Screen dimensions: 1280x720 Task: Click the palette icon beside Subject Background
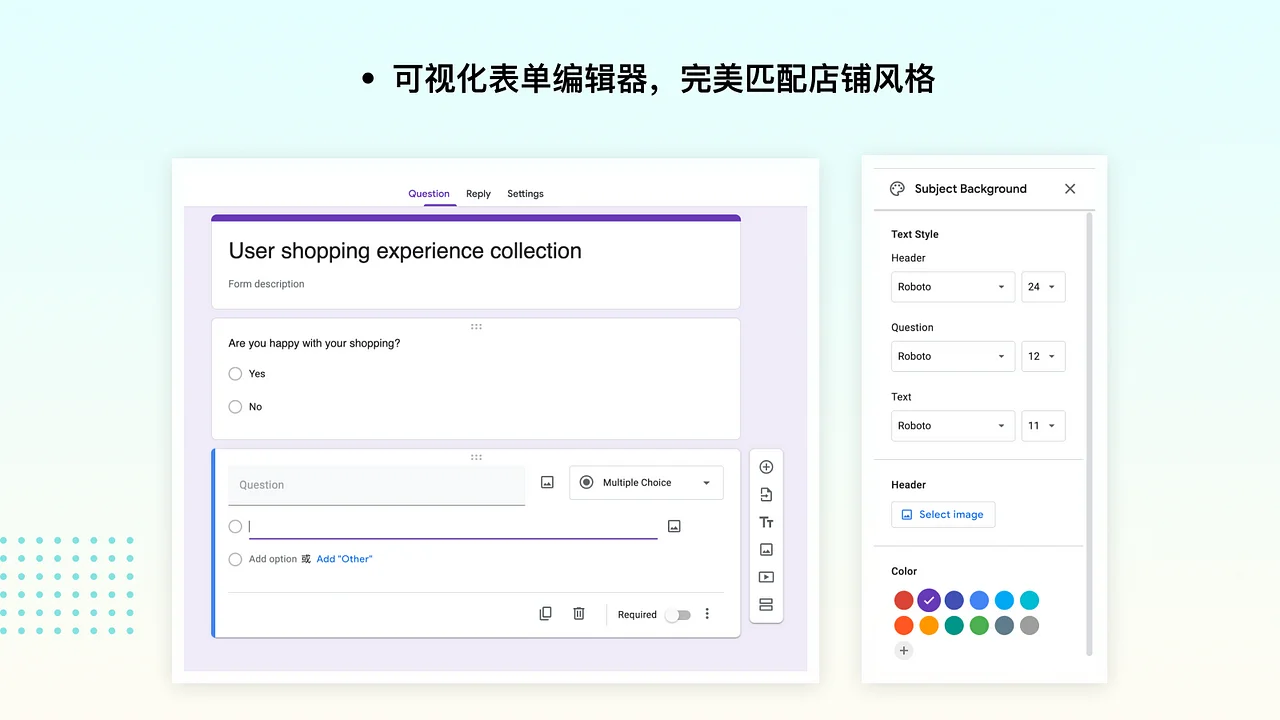tap(897, 188)
